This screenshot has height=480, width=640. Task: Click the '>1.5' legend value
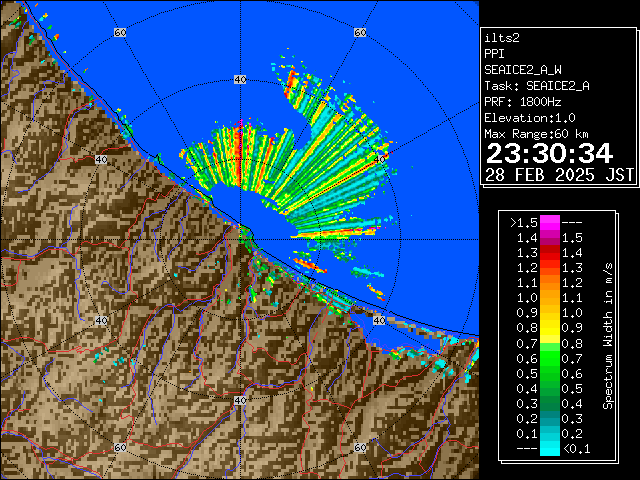pyautogui.click(x=524, y=223)
